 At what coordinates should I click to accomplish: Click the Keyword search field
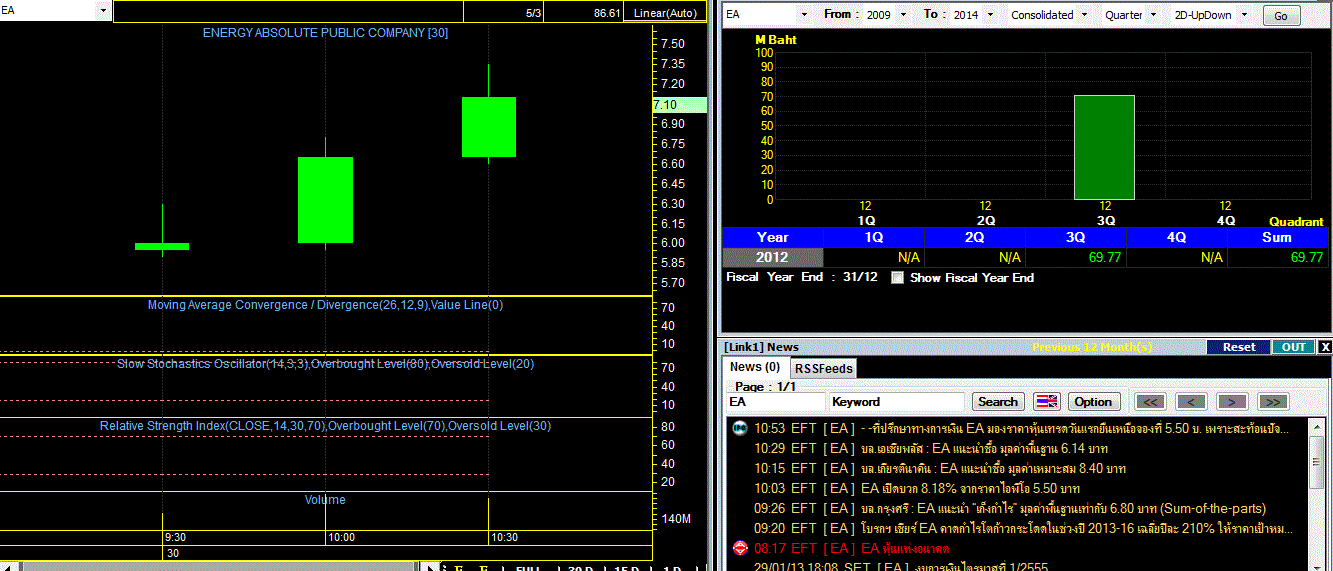(x=897, y=401)
